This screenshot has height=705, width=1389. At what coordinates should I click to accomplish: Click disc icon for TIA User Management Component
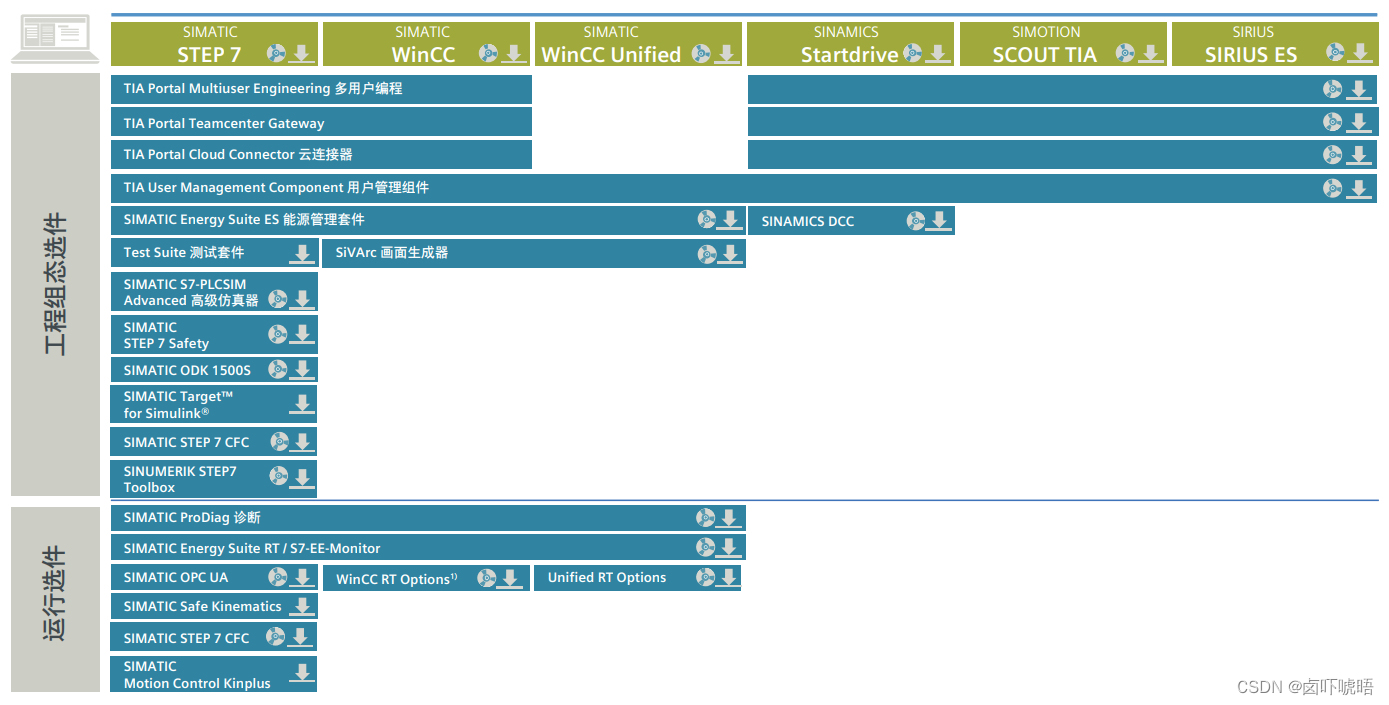pyautogui.click(x=1333, y=187)
